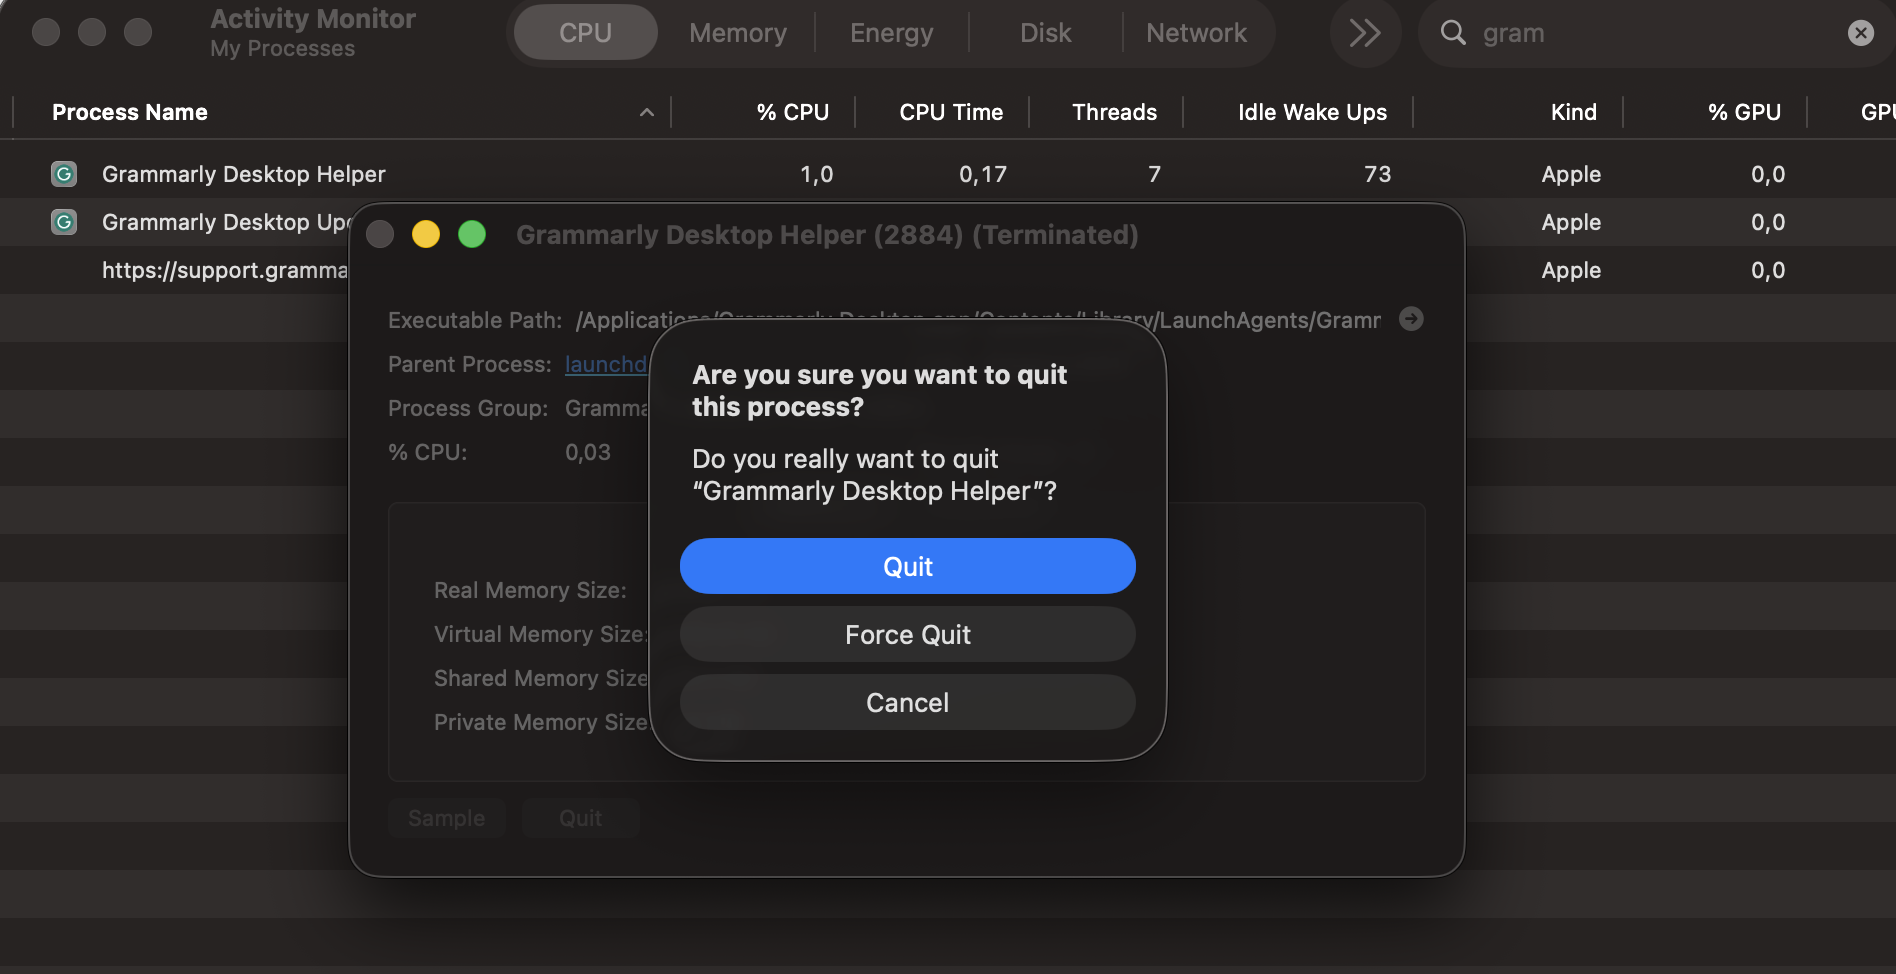This screenshot has height=974, width=1896.
Task: Click the gram search input field
Action: click(x=1655, y=33)
